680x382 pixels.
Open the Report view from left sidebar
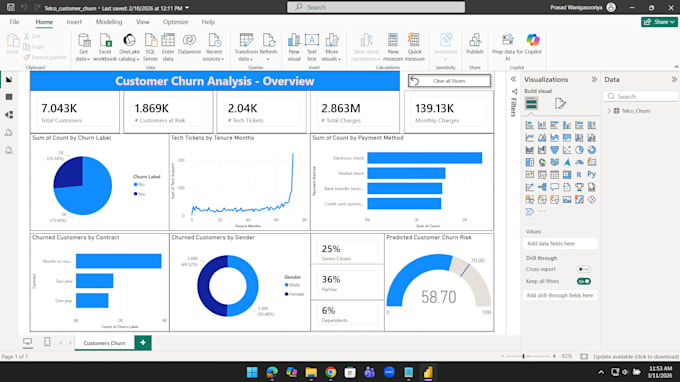point(9,79)
